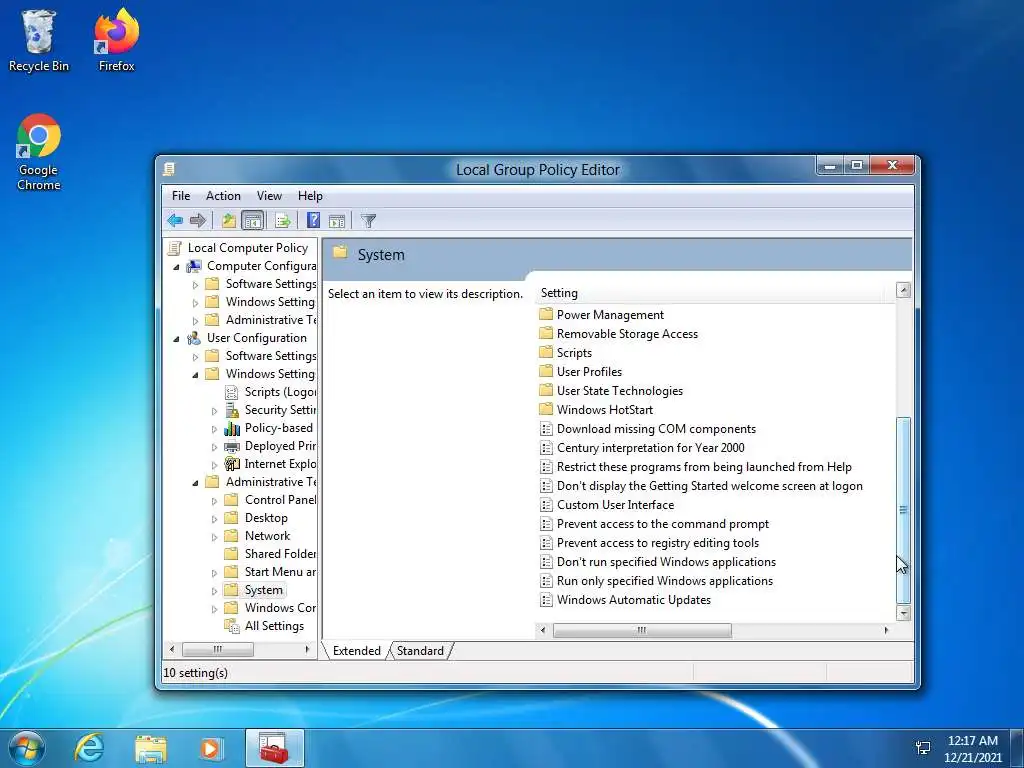Open Windows Explorer from the taskbar

coord(150,748)
